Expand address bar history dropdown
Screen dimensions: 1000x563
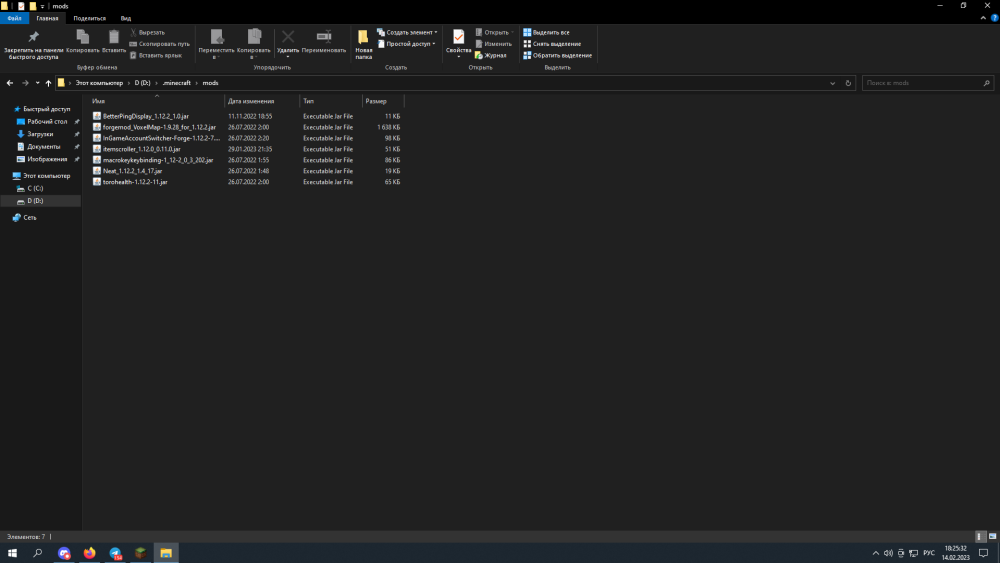coord(832,83)
